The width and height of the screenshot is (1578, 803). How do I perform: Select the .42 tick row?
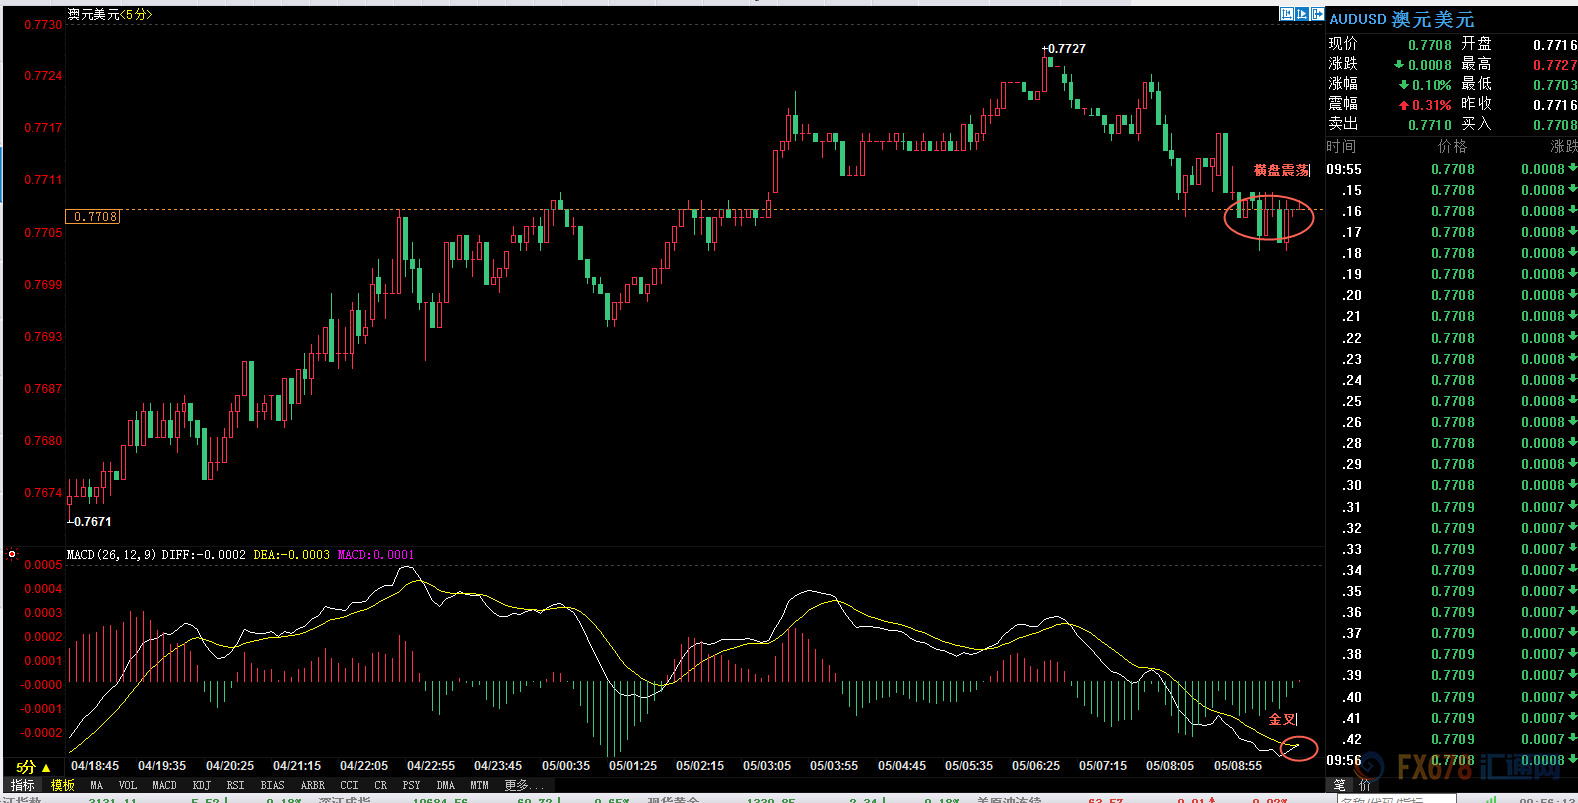click(1452, 739)
